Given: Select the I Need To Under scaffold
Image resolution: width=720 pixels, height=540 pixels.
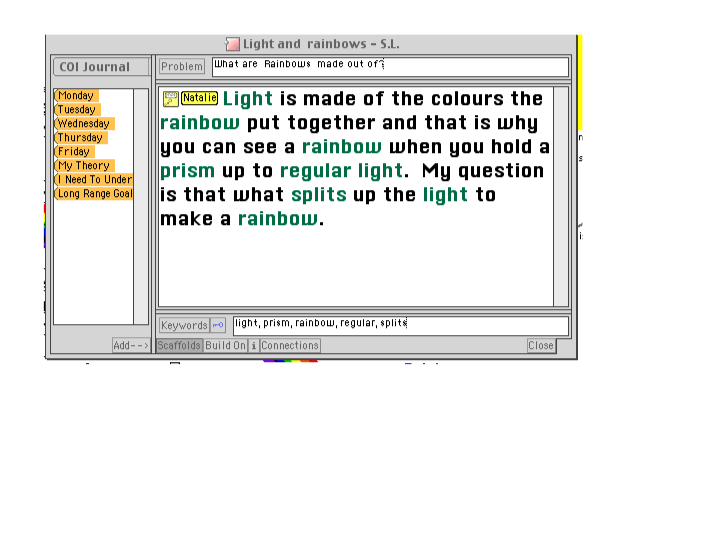Looking at the screenshot, I should (x=94, y=180).
